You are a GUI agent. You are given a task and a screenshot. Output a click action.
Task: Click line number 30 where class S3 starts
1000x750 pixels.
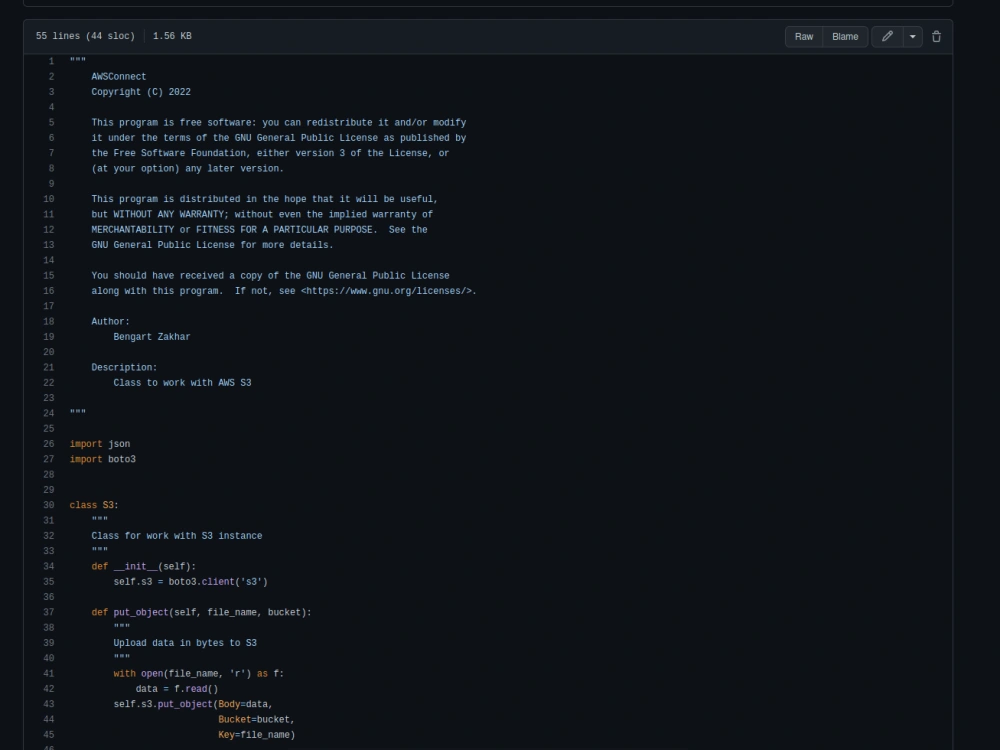(x=49, y=505)
